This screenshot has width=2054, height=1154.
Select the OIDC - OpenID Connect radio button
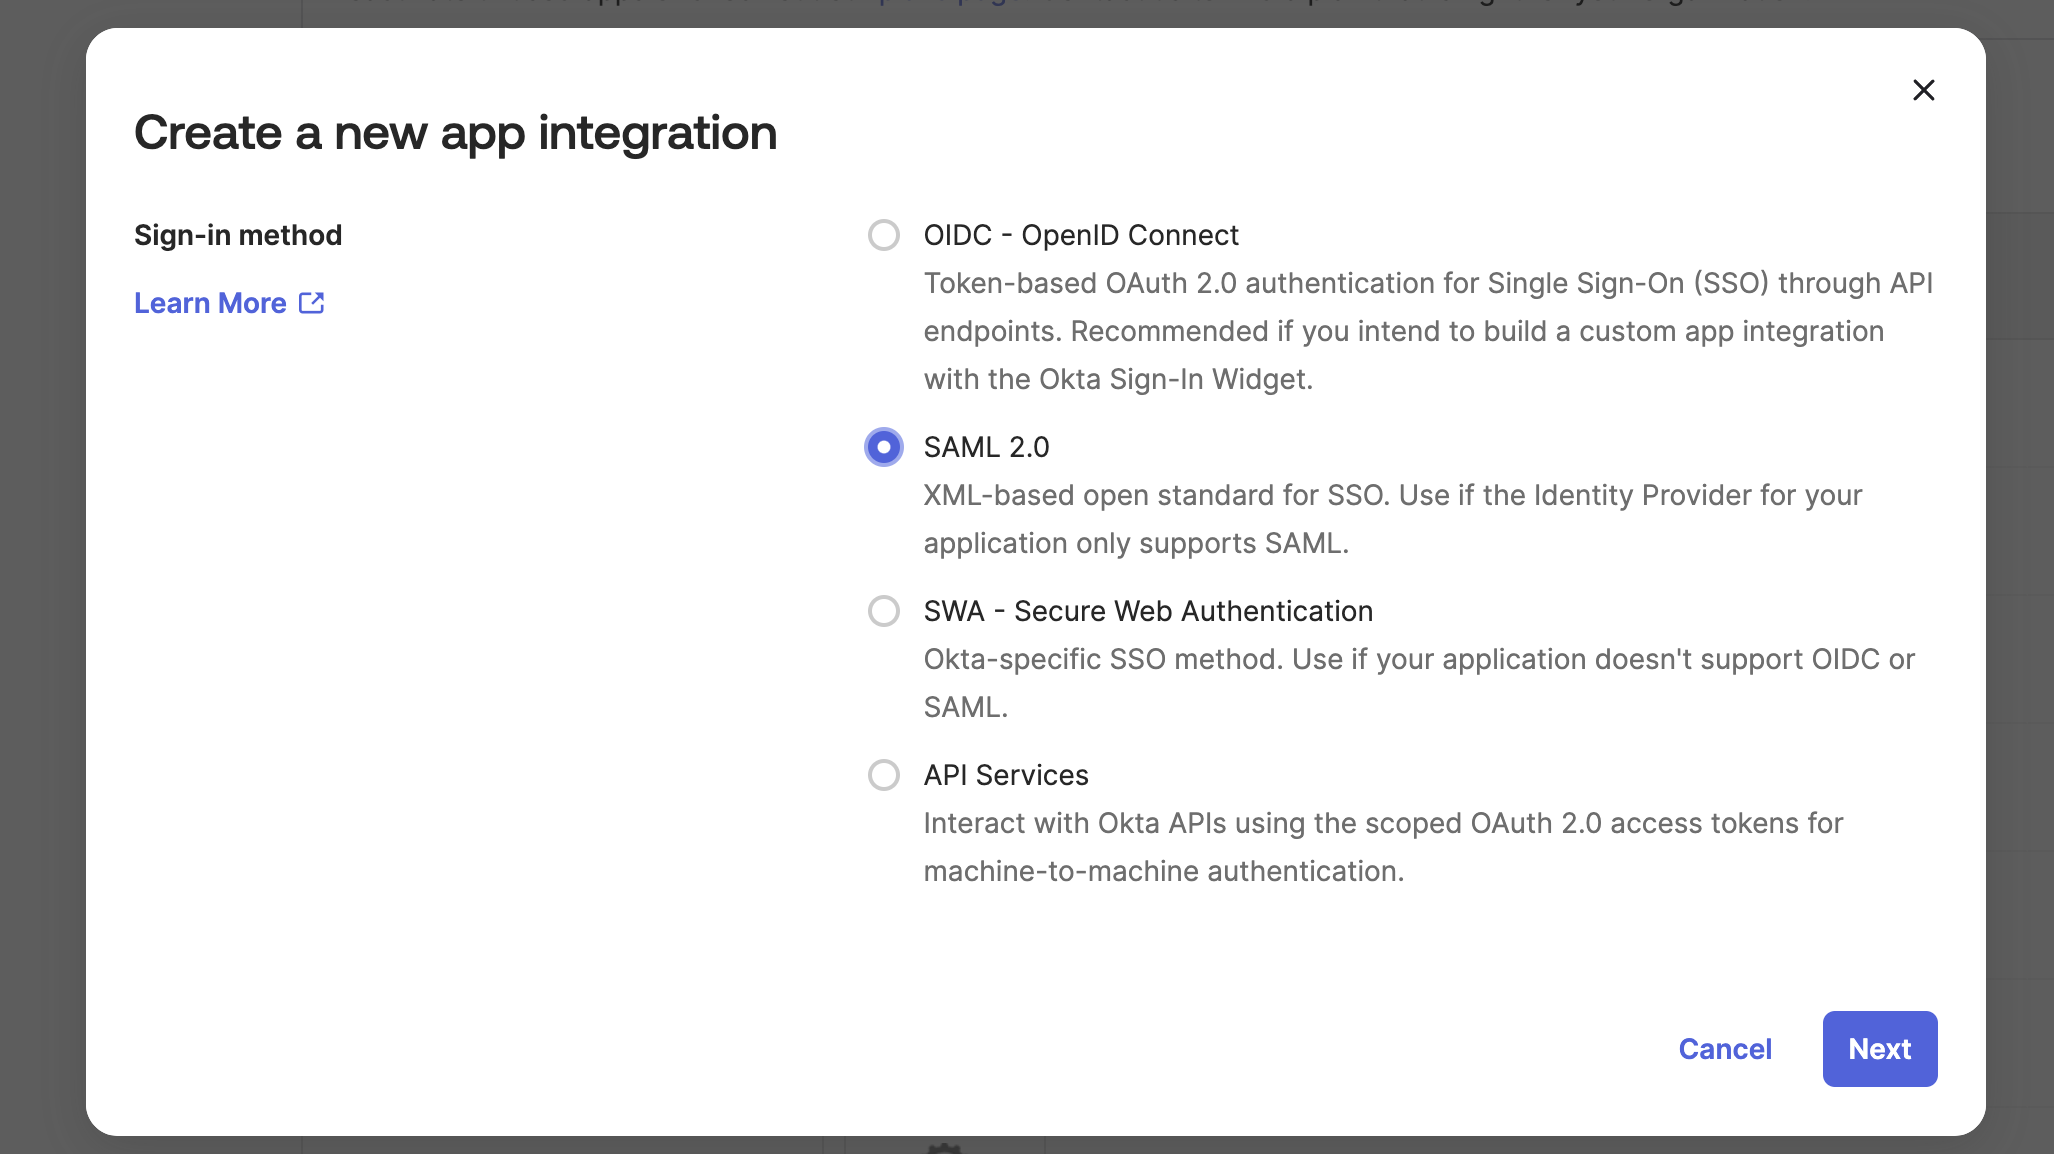(x=884, y=235)
